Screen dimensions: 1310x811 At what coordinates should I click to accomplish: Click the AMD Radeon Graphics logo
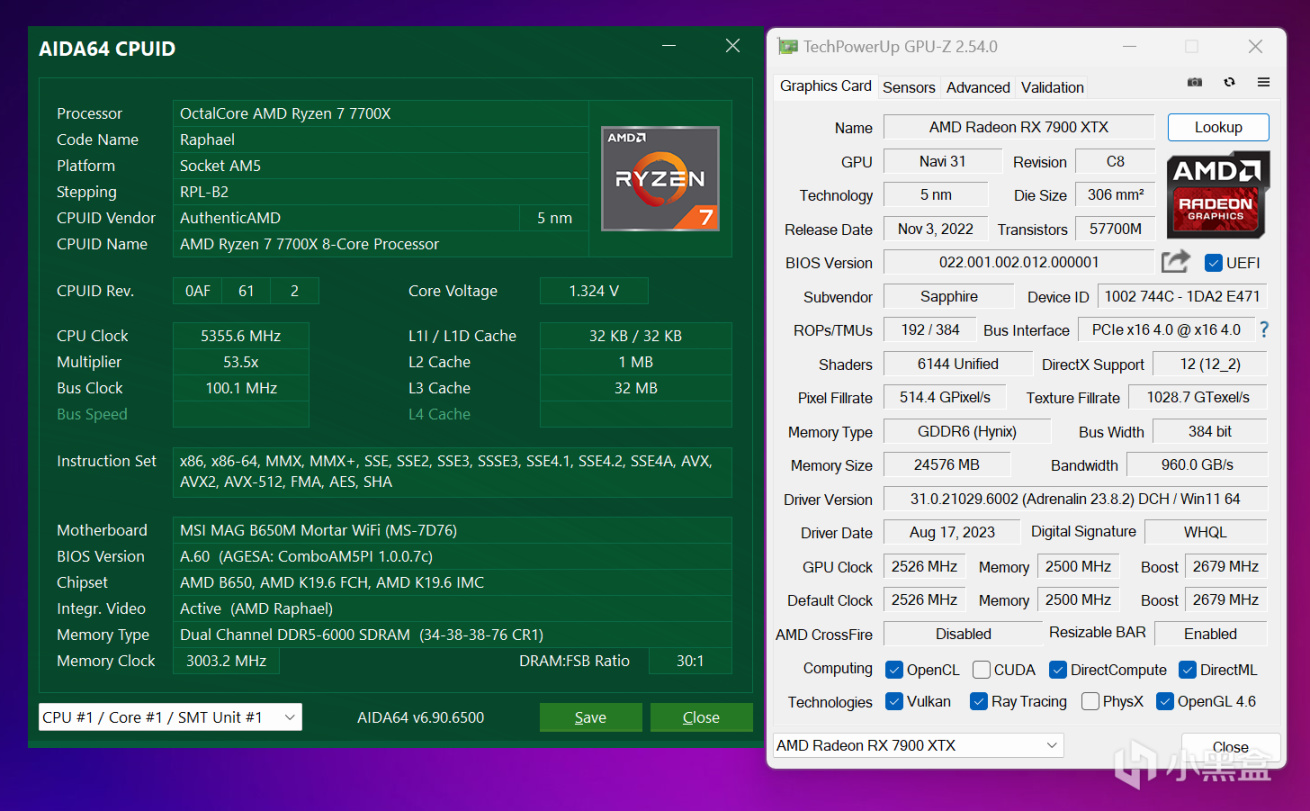pos(1218,195)
